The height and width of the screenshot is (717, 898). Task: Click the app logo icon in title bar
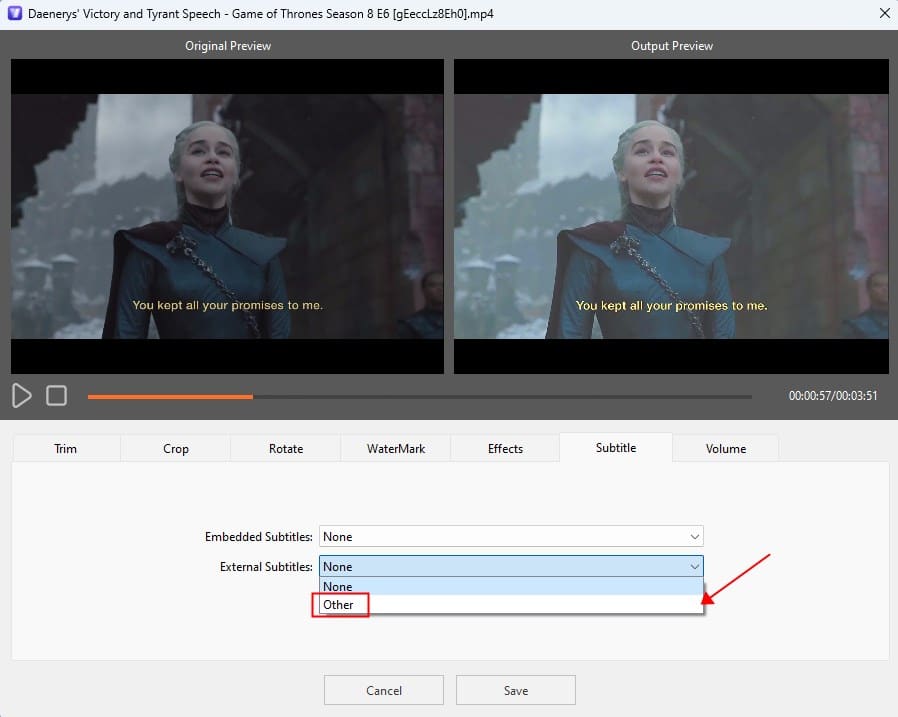tap(14, 13)
